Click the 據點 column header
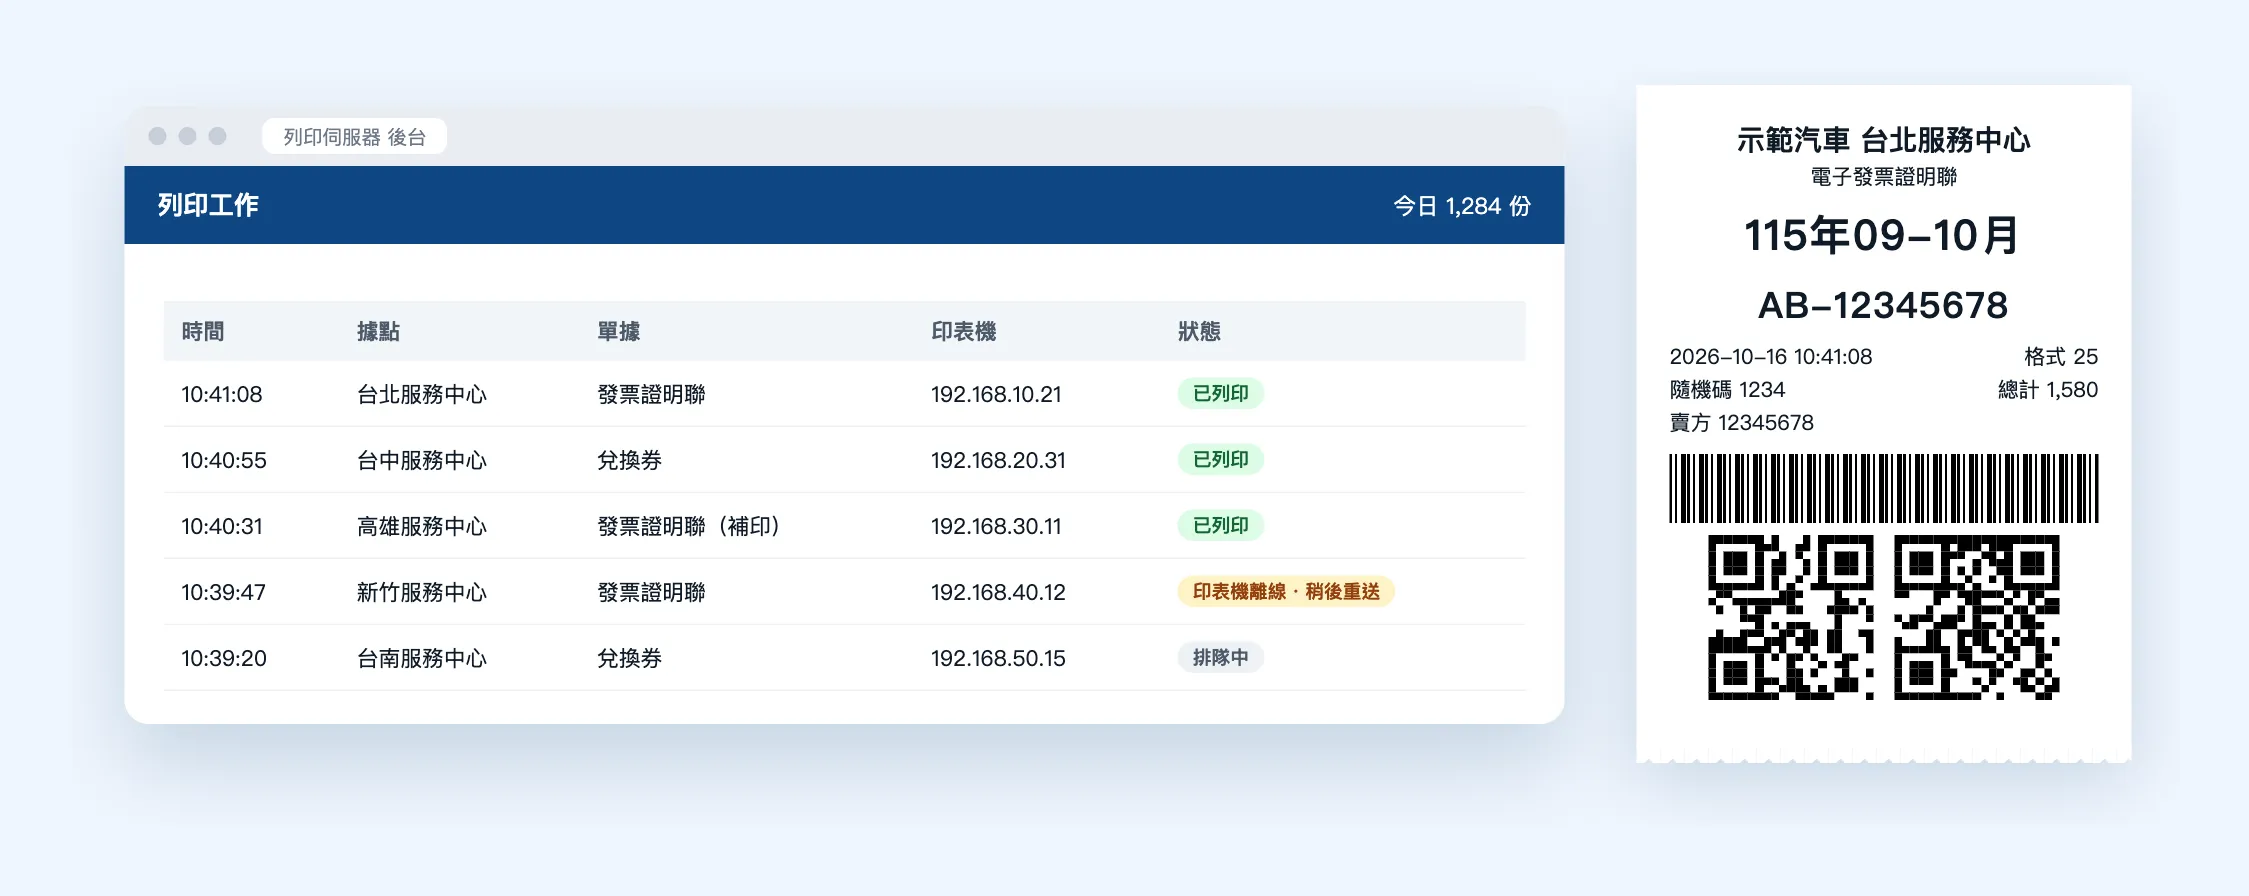 pyautogui.click(x=379, y=331)
